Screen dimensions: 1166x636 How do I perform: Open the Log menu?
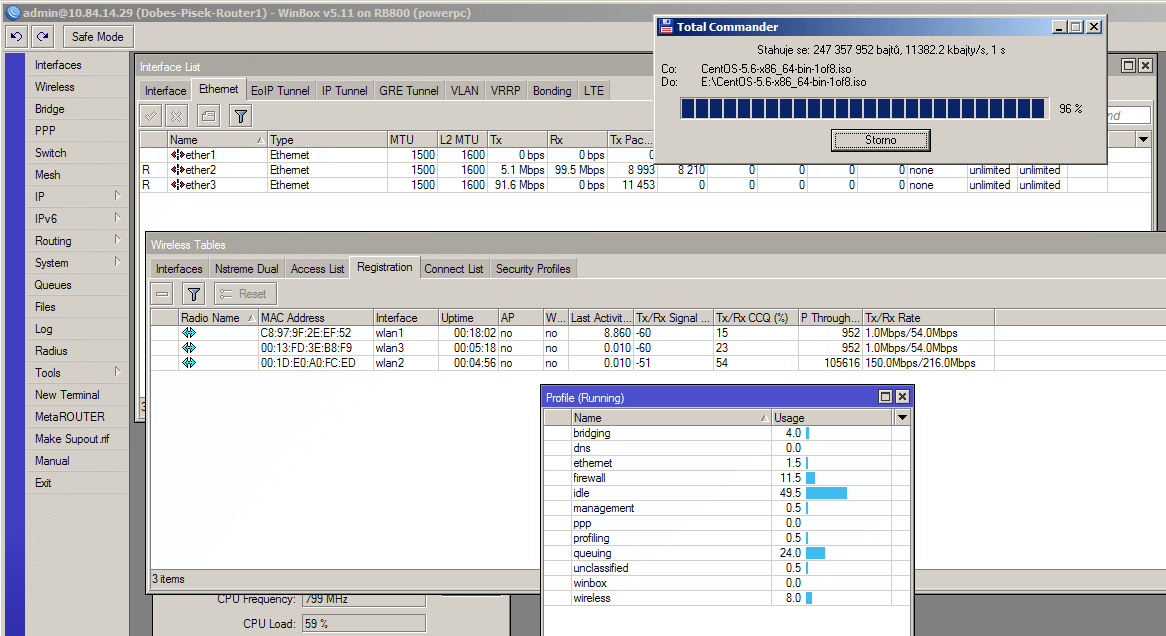(x=43, y=329)
